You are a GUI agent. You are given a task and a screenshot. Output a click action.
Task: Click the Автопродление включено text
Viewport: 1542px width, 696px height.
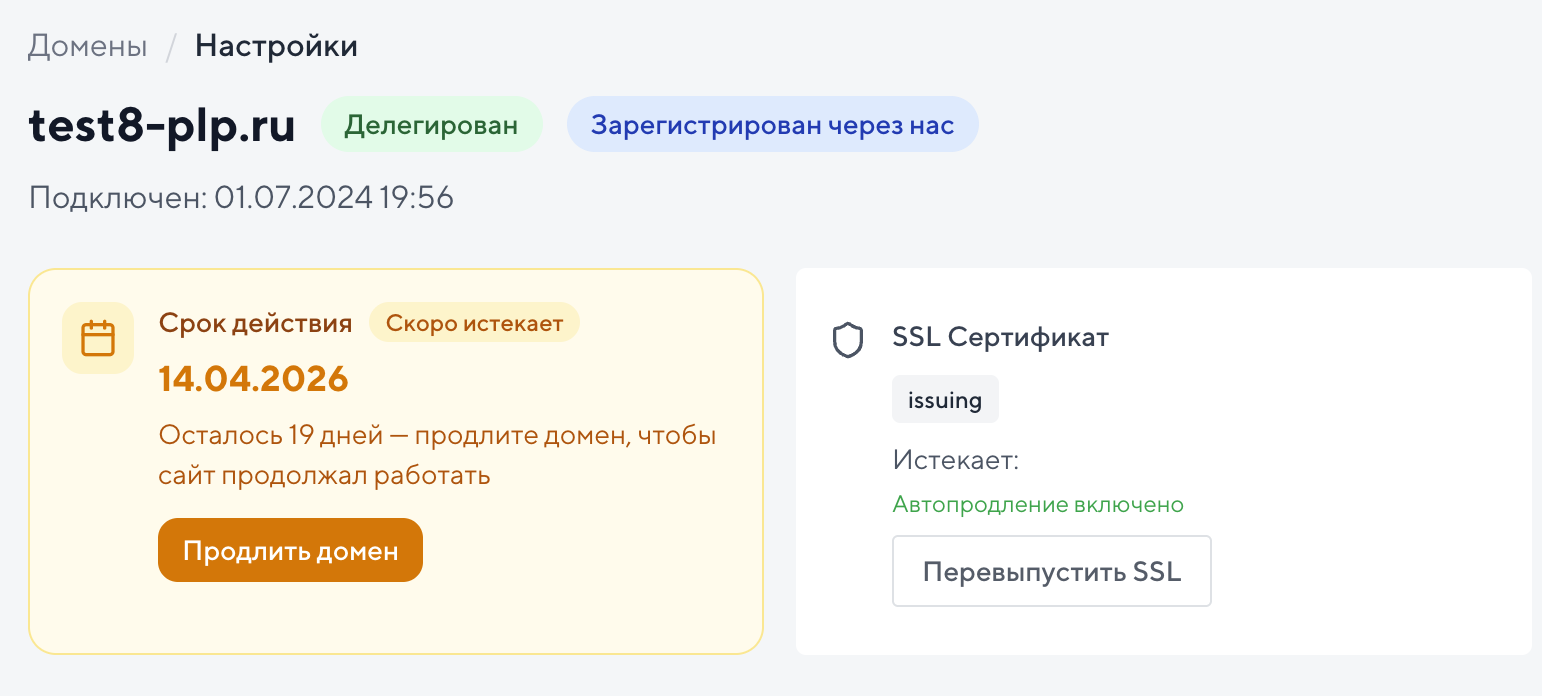tap(1038, 504)
